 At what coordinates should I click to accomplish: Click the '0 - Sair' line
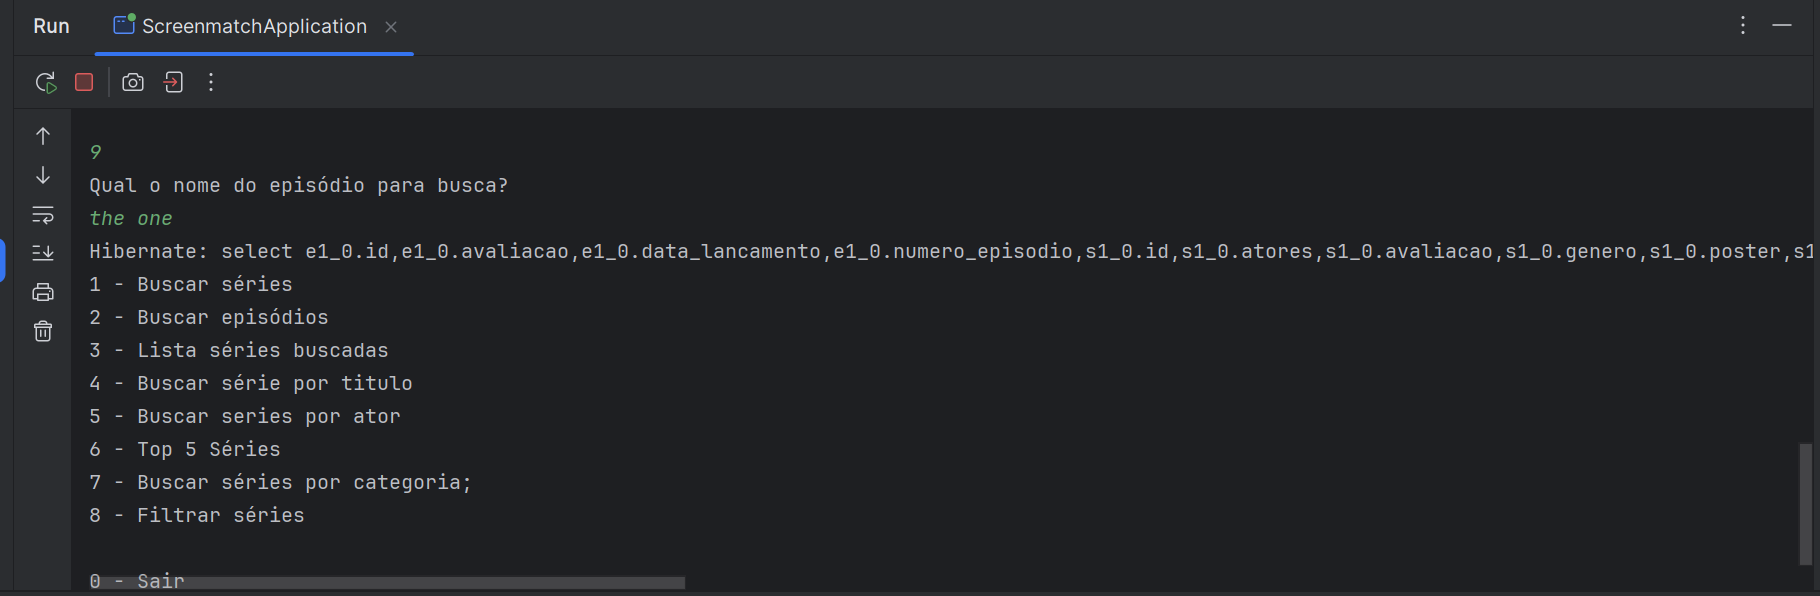click(137, 581)
